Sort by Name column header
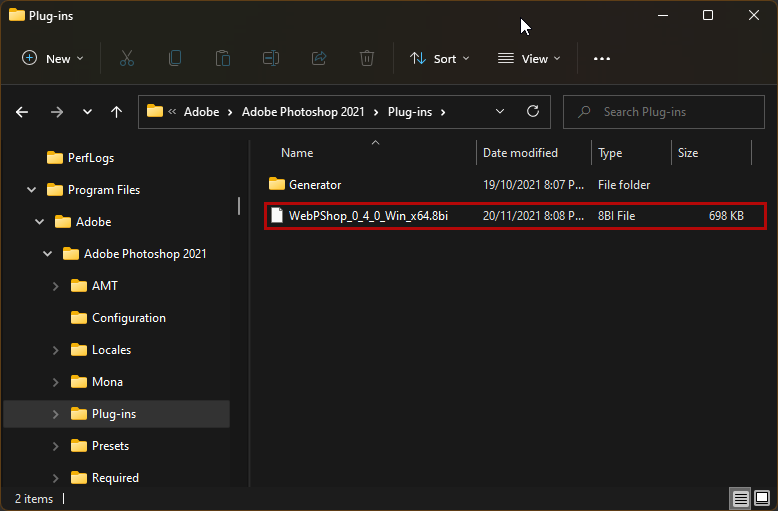The height and width of the screenshot is (511, 778). pyautogui.click(x=297, y=153)
